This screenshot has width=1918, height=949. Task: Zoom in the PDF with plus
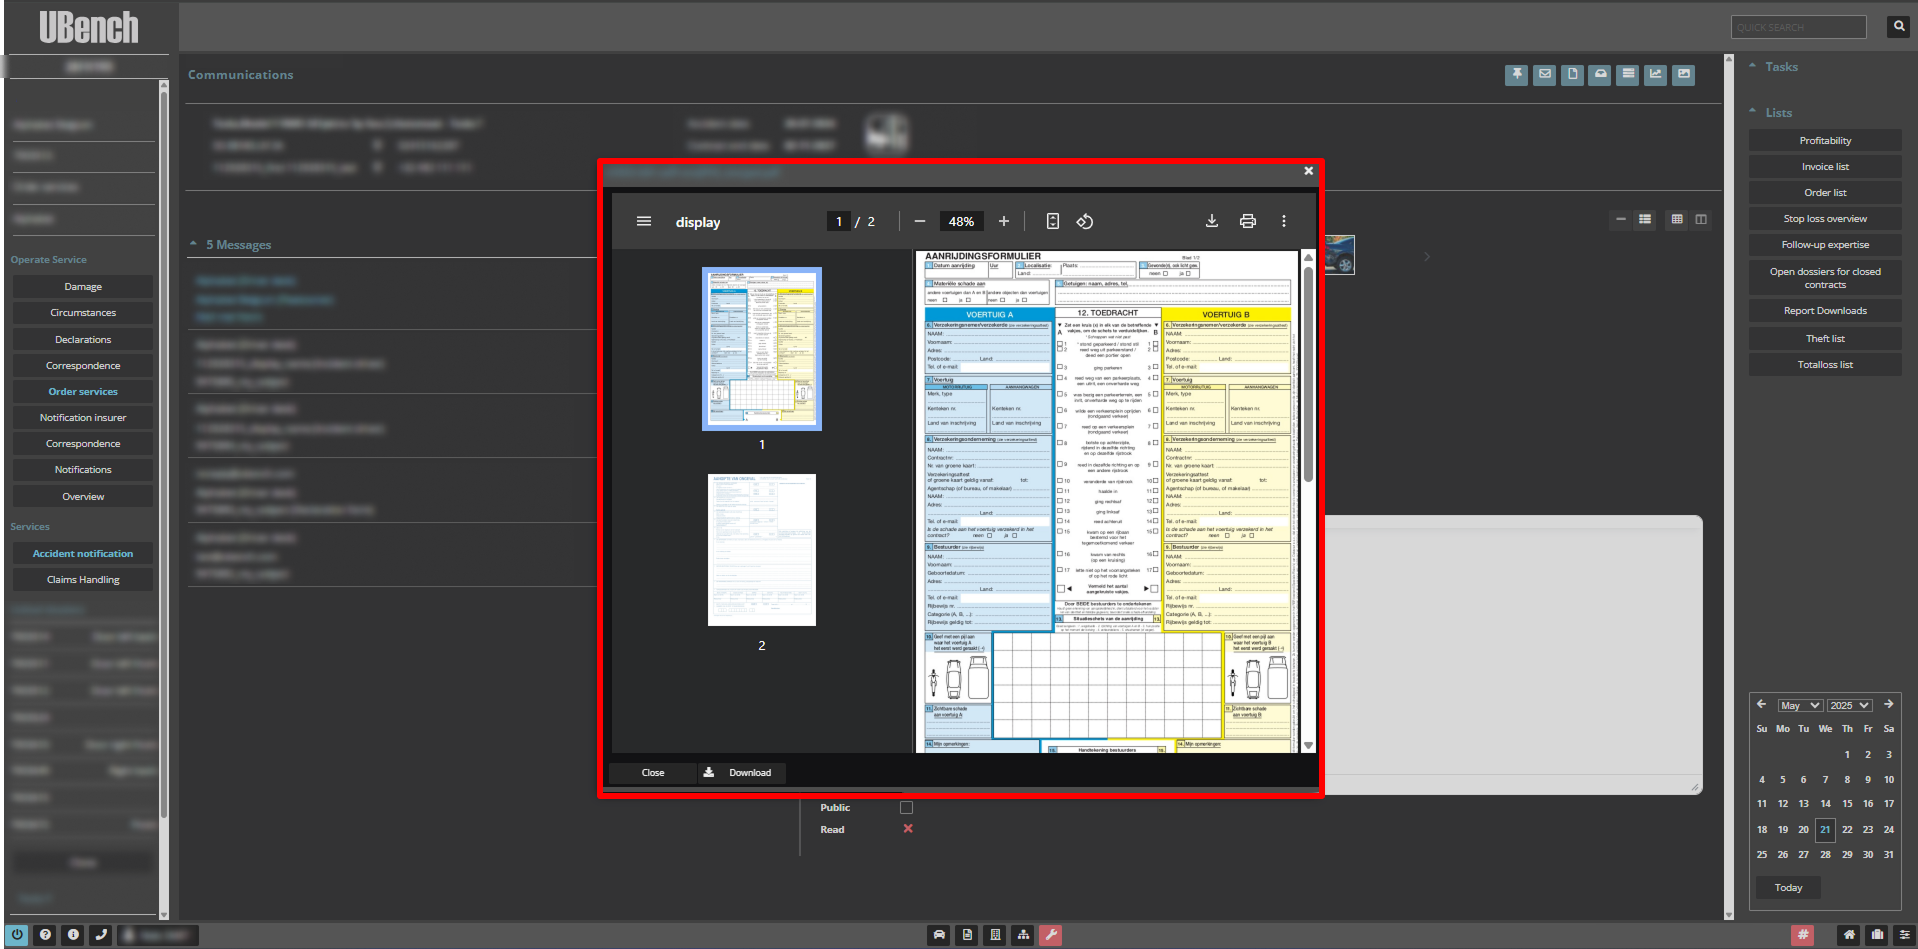click(x=1004, y=221)
